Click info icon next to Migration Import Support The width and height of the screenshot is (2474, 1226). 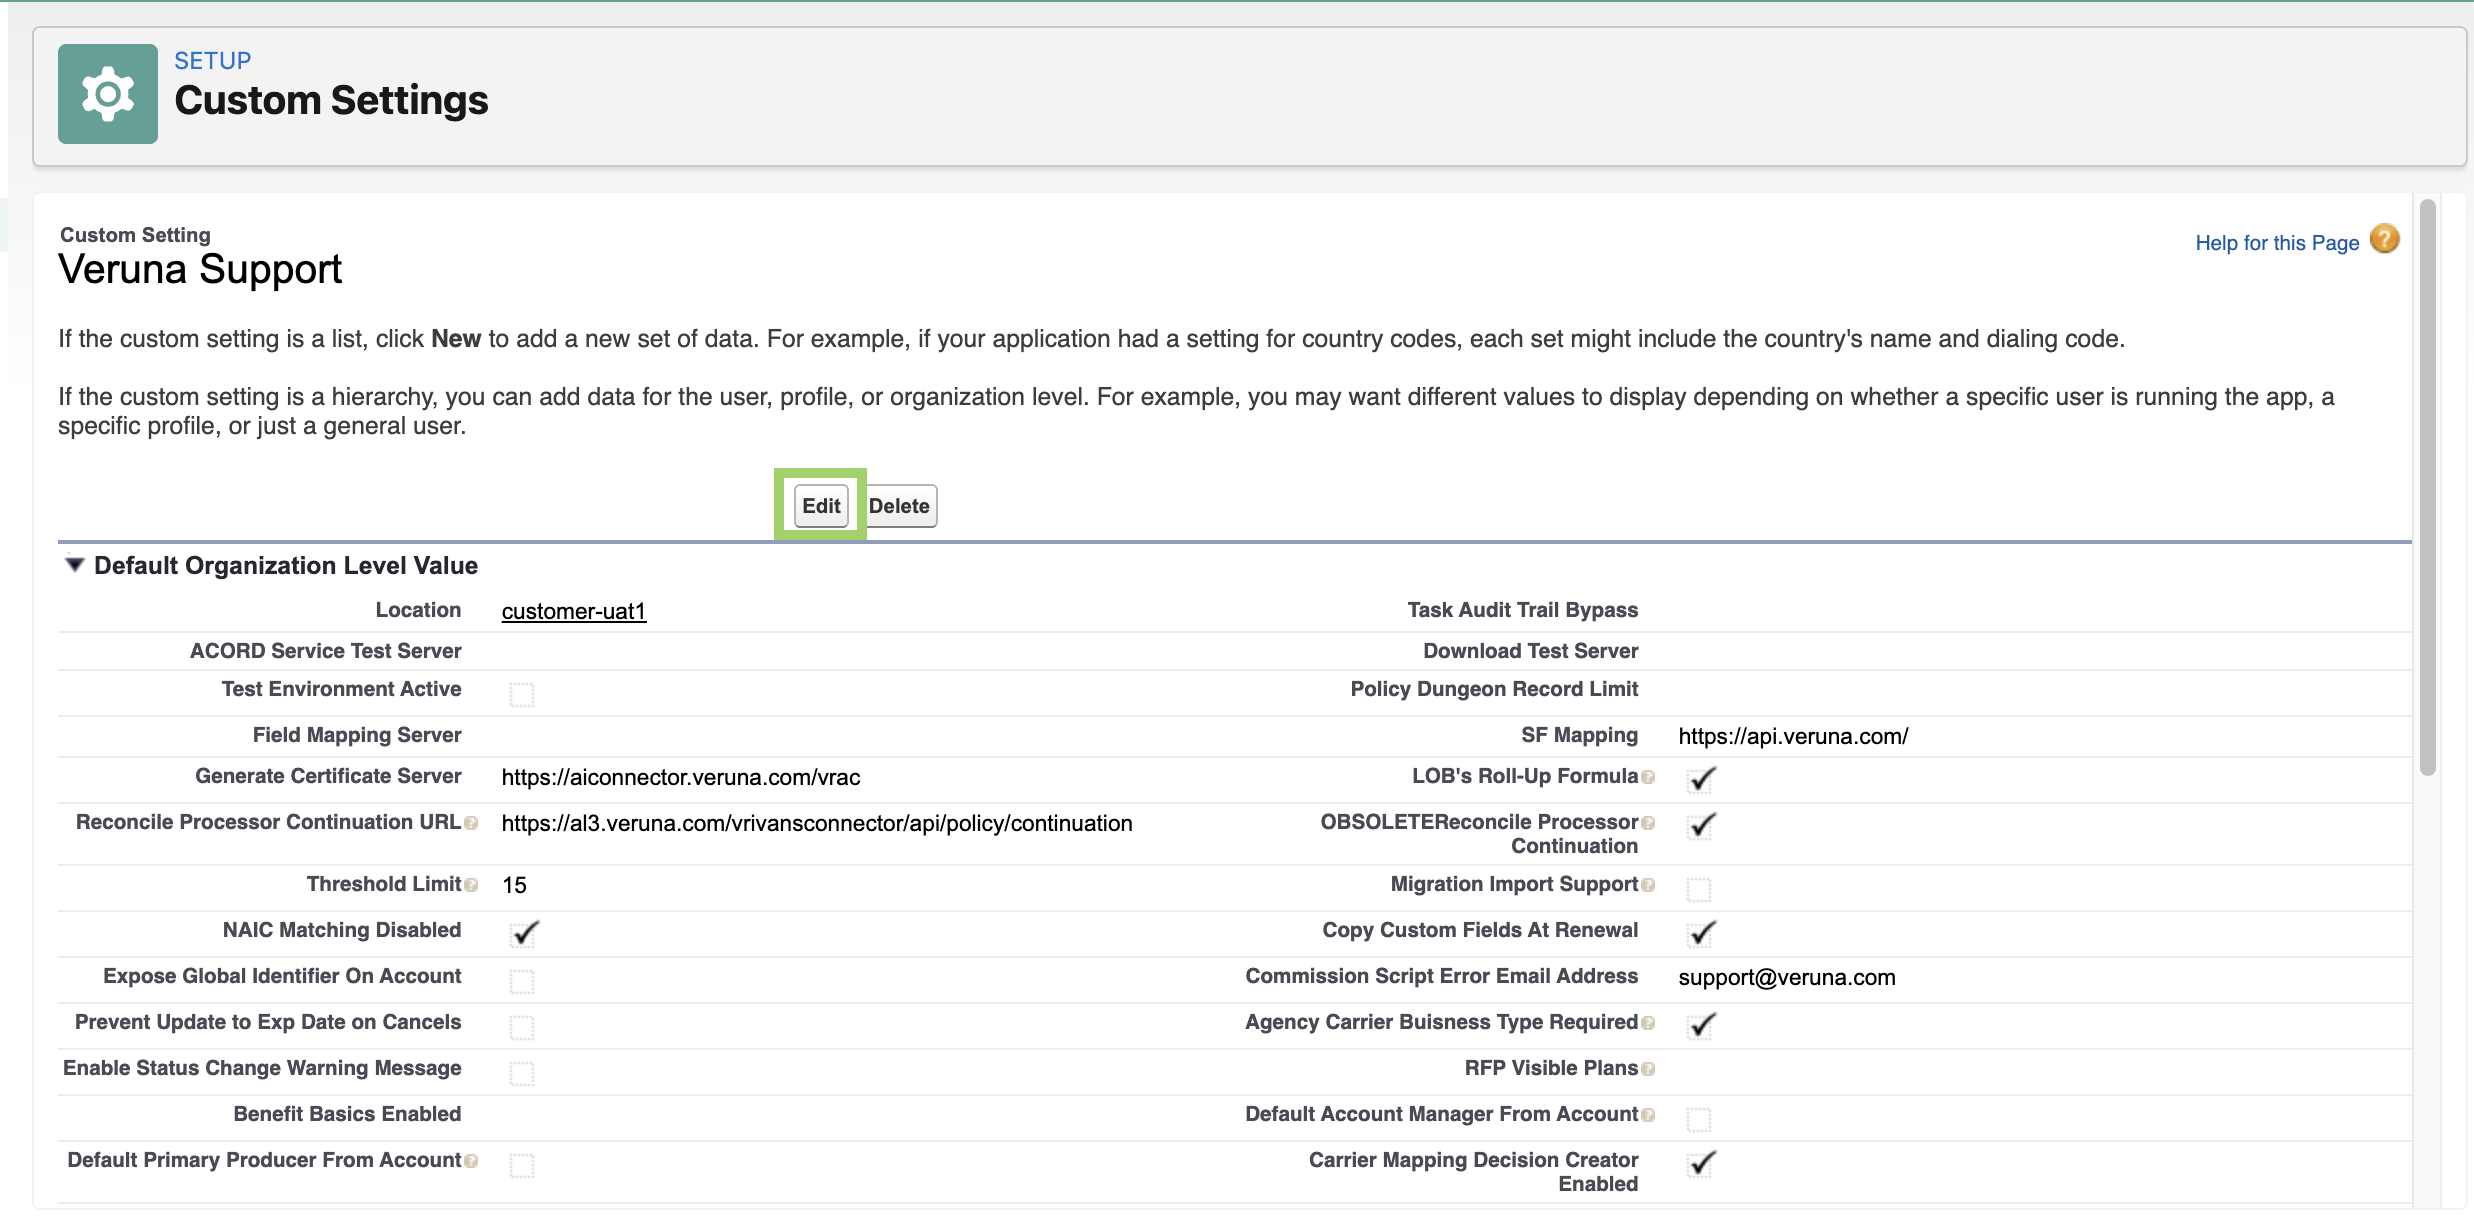tap(1648, 885)
